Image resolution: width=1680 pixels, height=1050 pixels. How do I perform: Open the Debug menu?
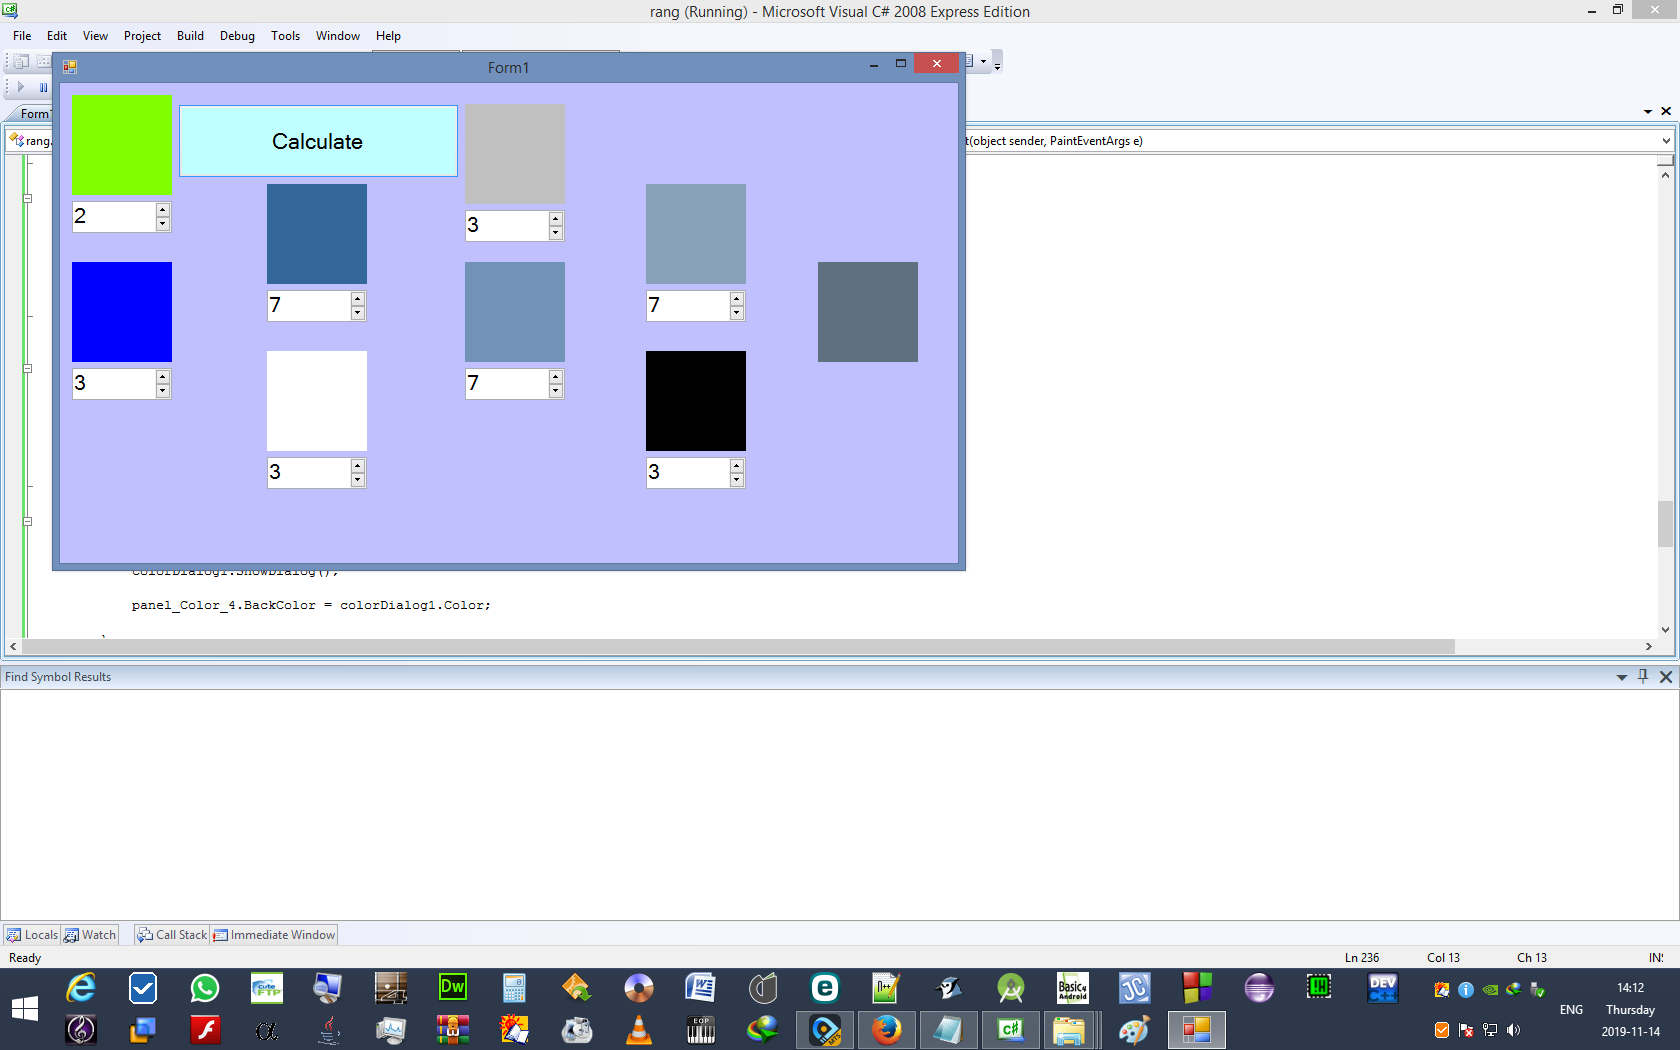[x=237, y=36]
